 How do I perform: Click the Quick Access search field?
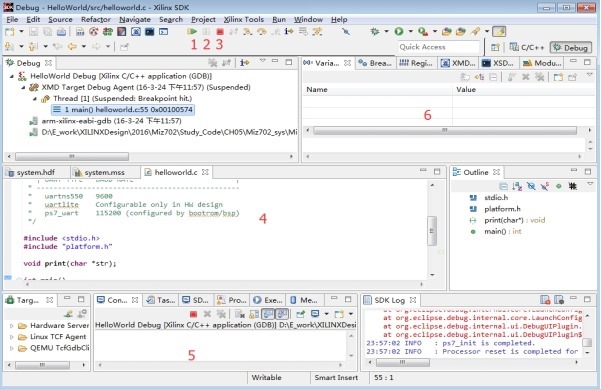tap(438, 47)
